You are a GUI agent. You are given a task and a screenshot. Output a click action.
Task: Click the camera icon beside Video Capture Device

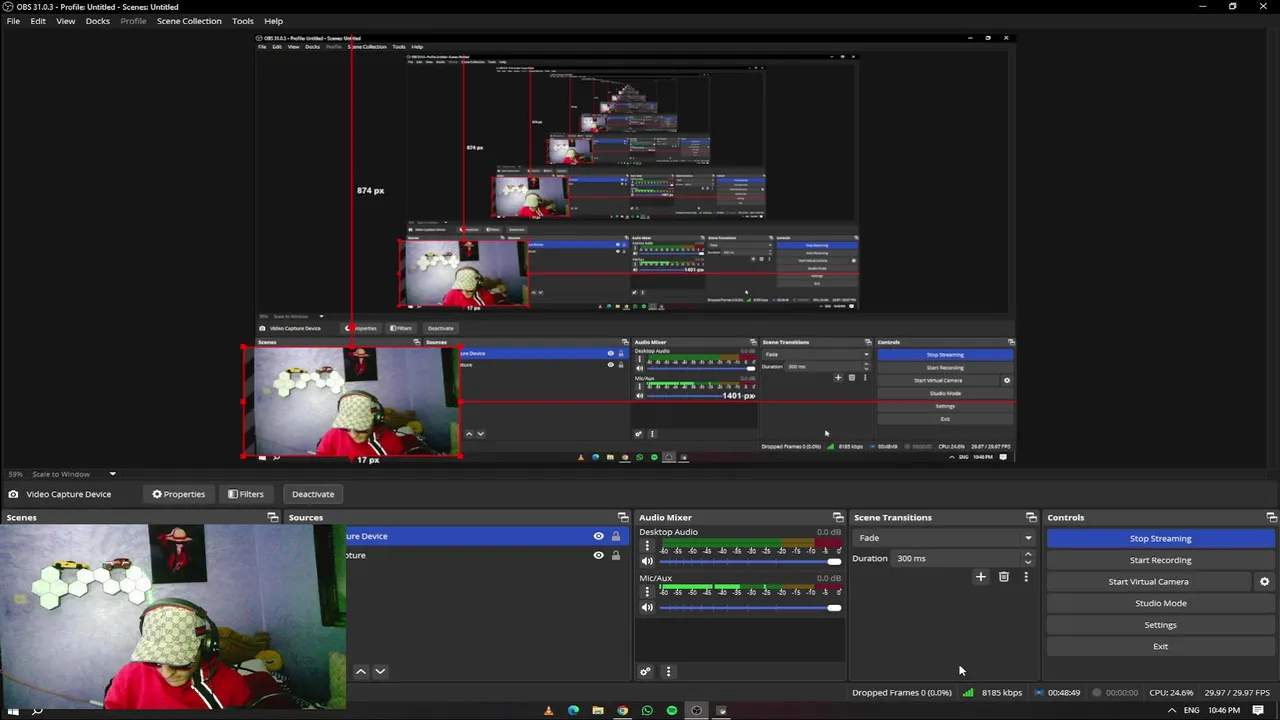[x=13, y=494]
